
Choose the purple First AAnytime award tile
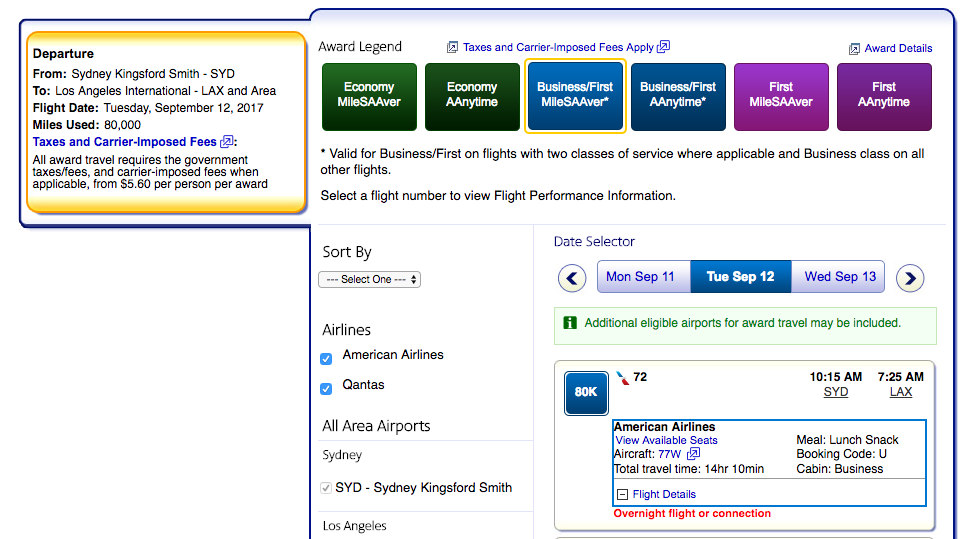(x=884, y=97)
